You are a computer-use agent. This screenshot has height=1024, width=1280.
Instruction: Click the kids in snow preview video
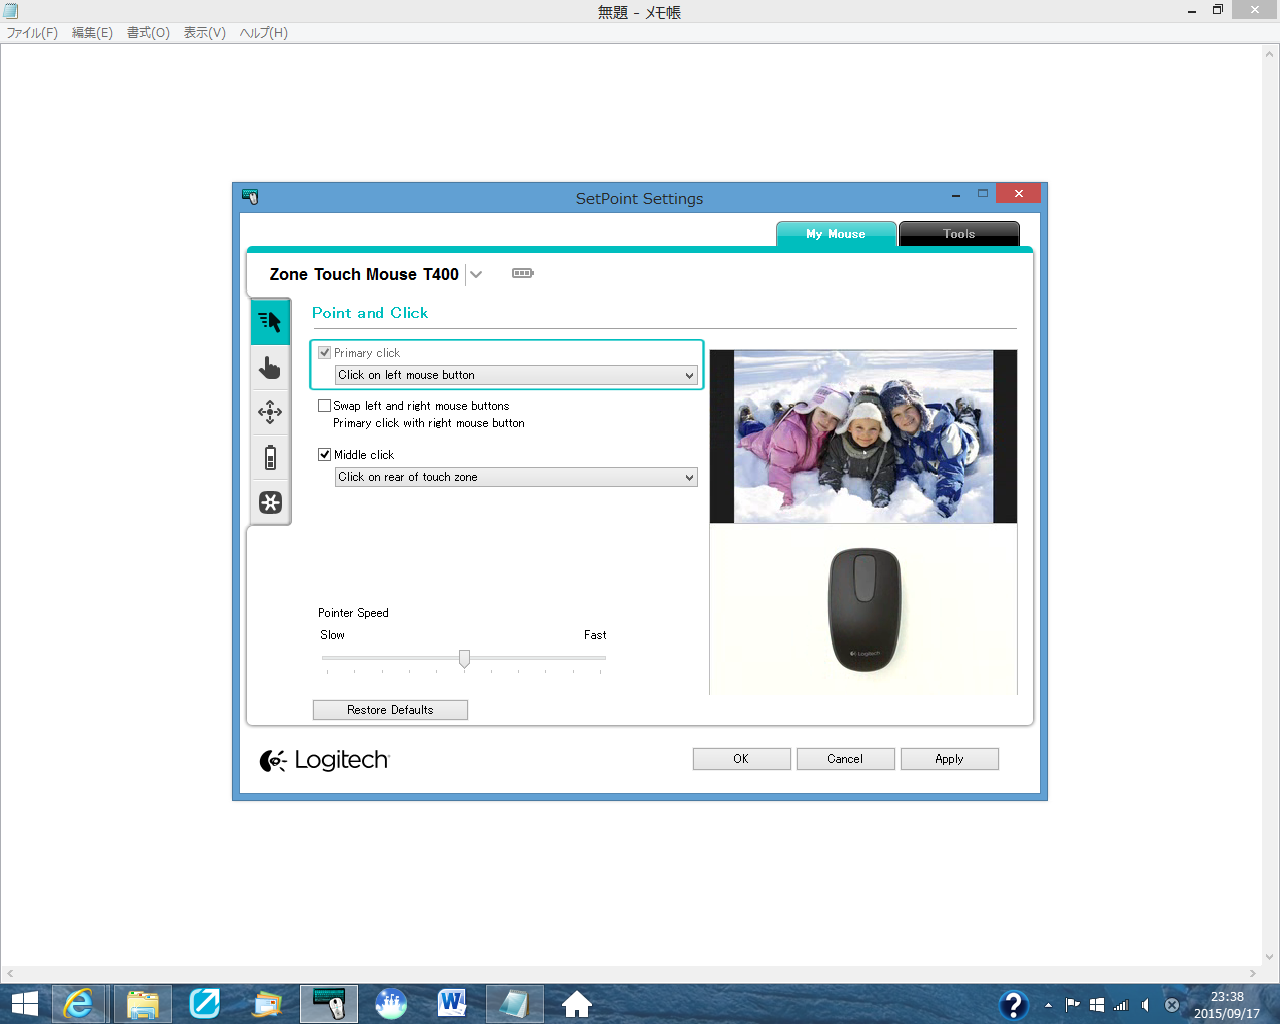(863, 436)
